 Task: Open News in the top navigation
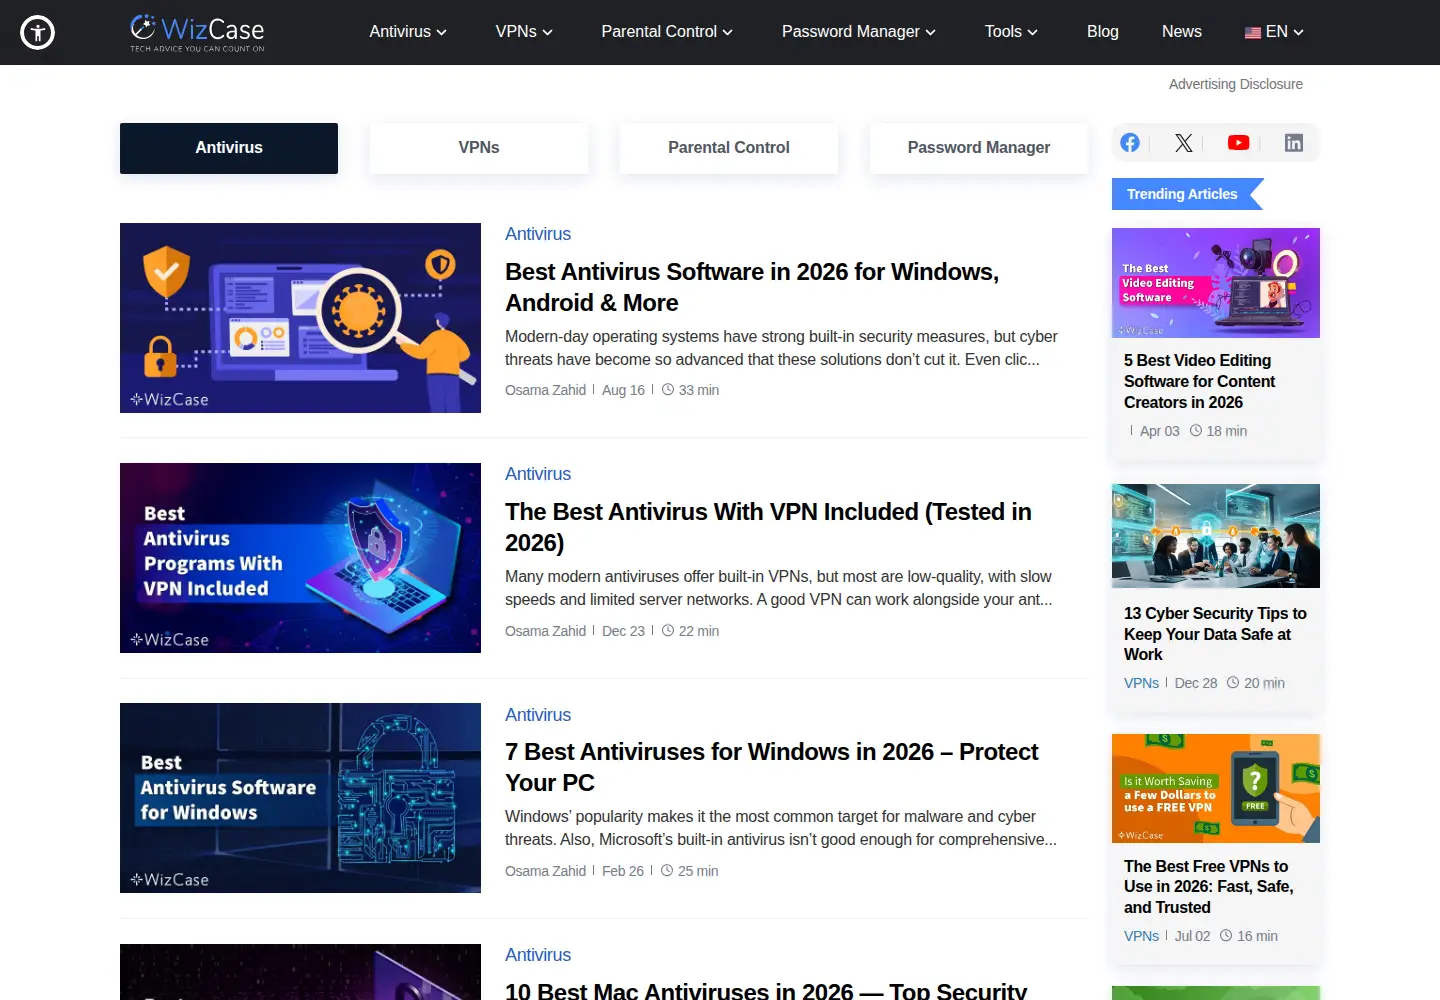[x=1182, y=32]
